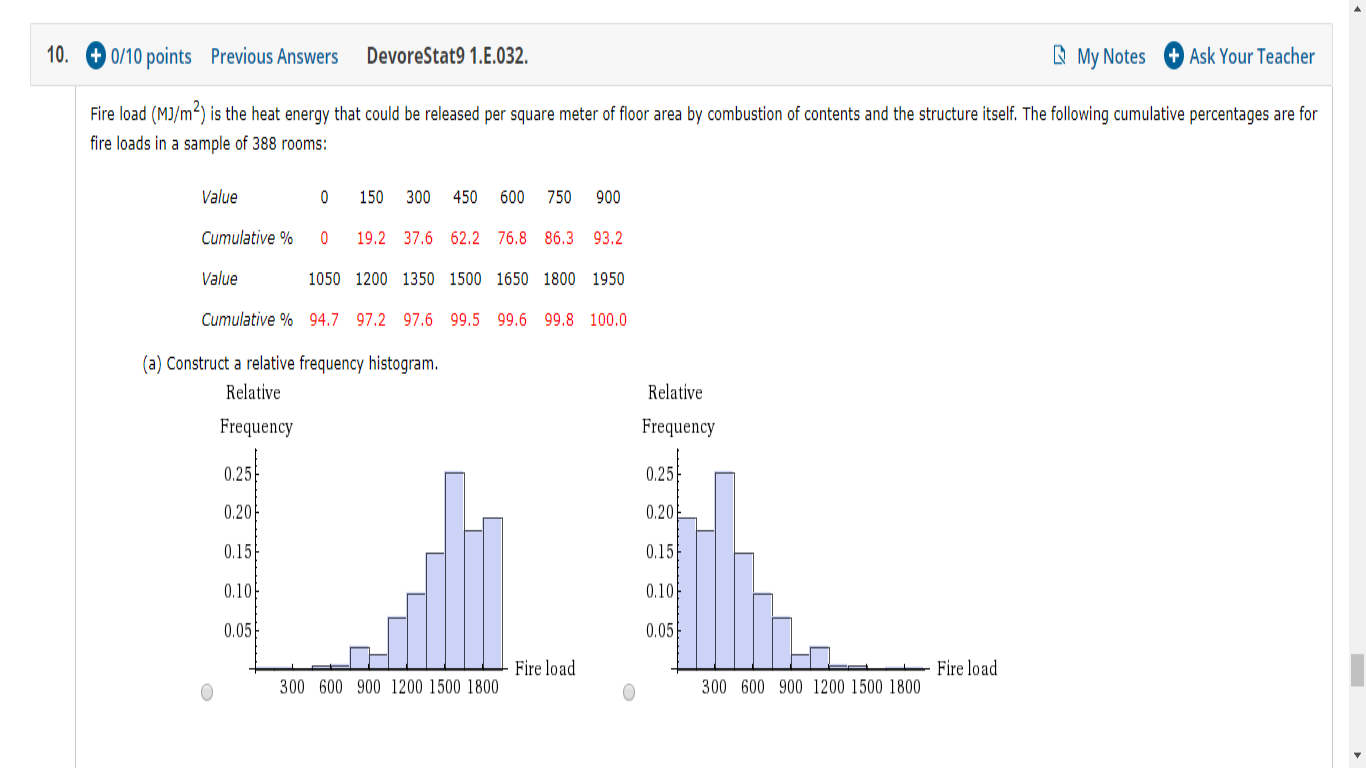Click the scrollbar up arrow
Image resolution: width=1366 pixels, height=768 pixels.
[x=1357, y=9]
